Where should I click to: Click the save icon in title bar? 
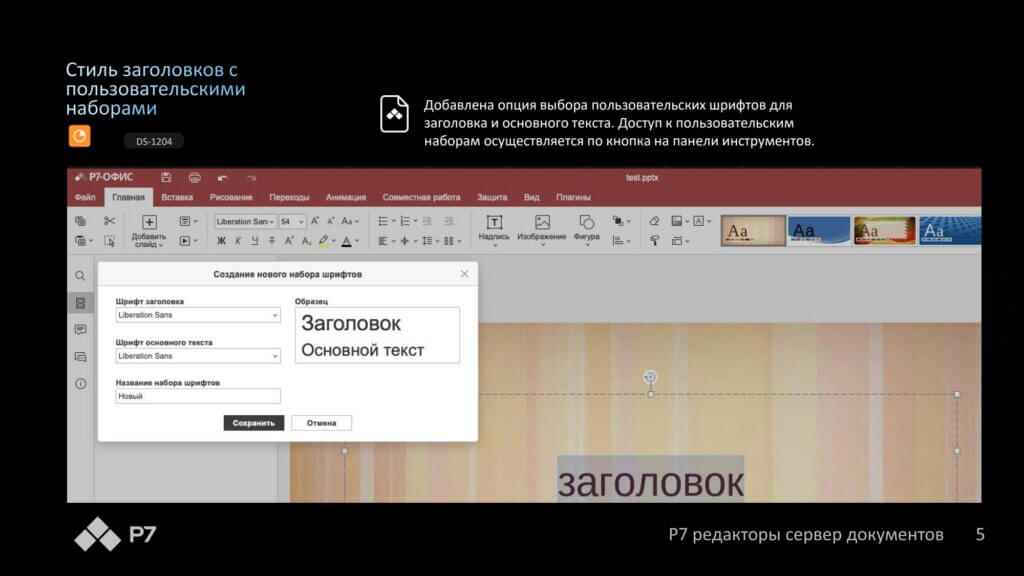165,177
